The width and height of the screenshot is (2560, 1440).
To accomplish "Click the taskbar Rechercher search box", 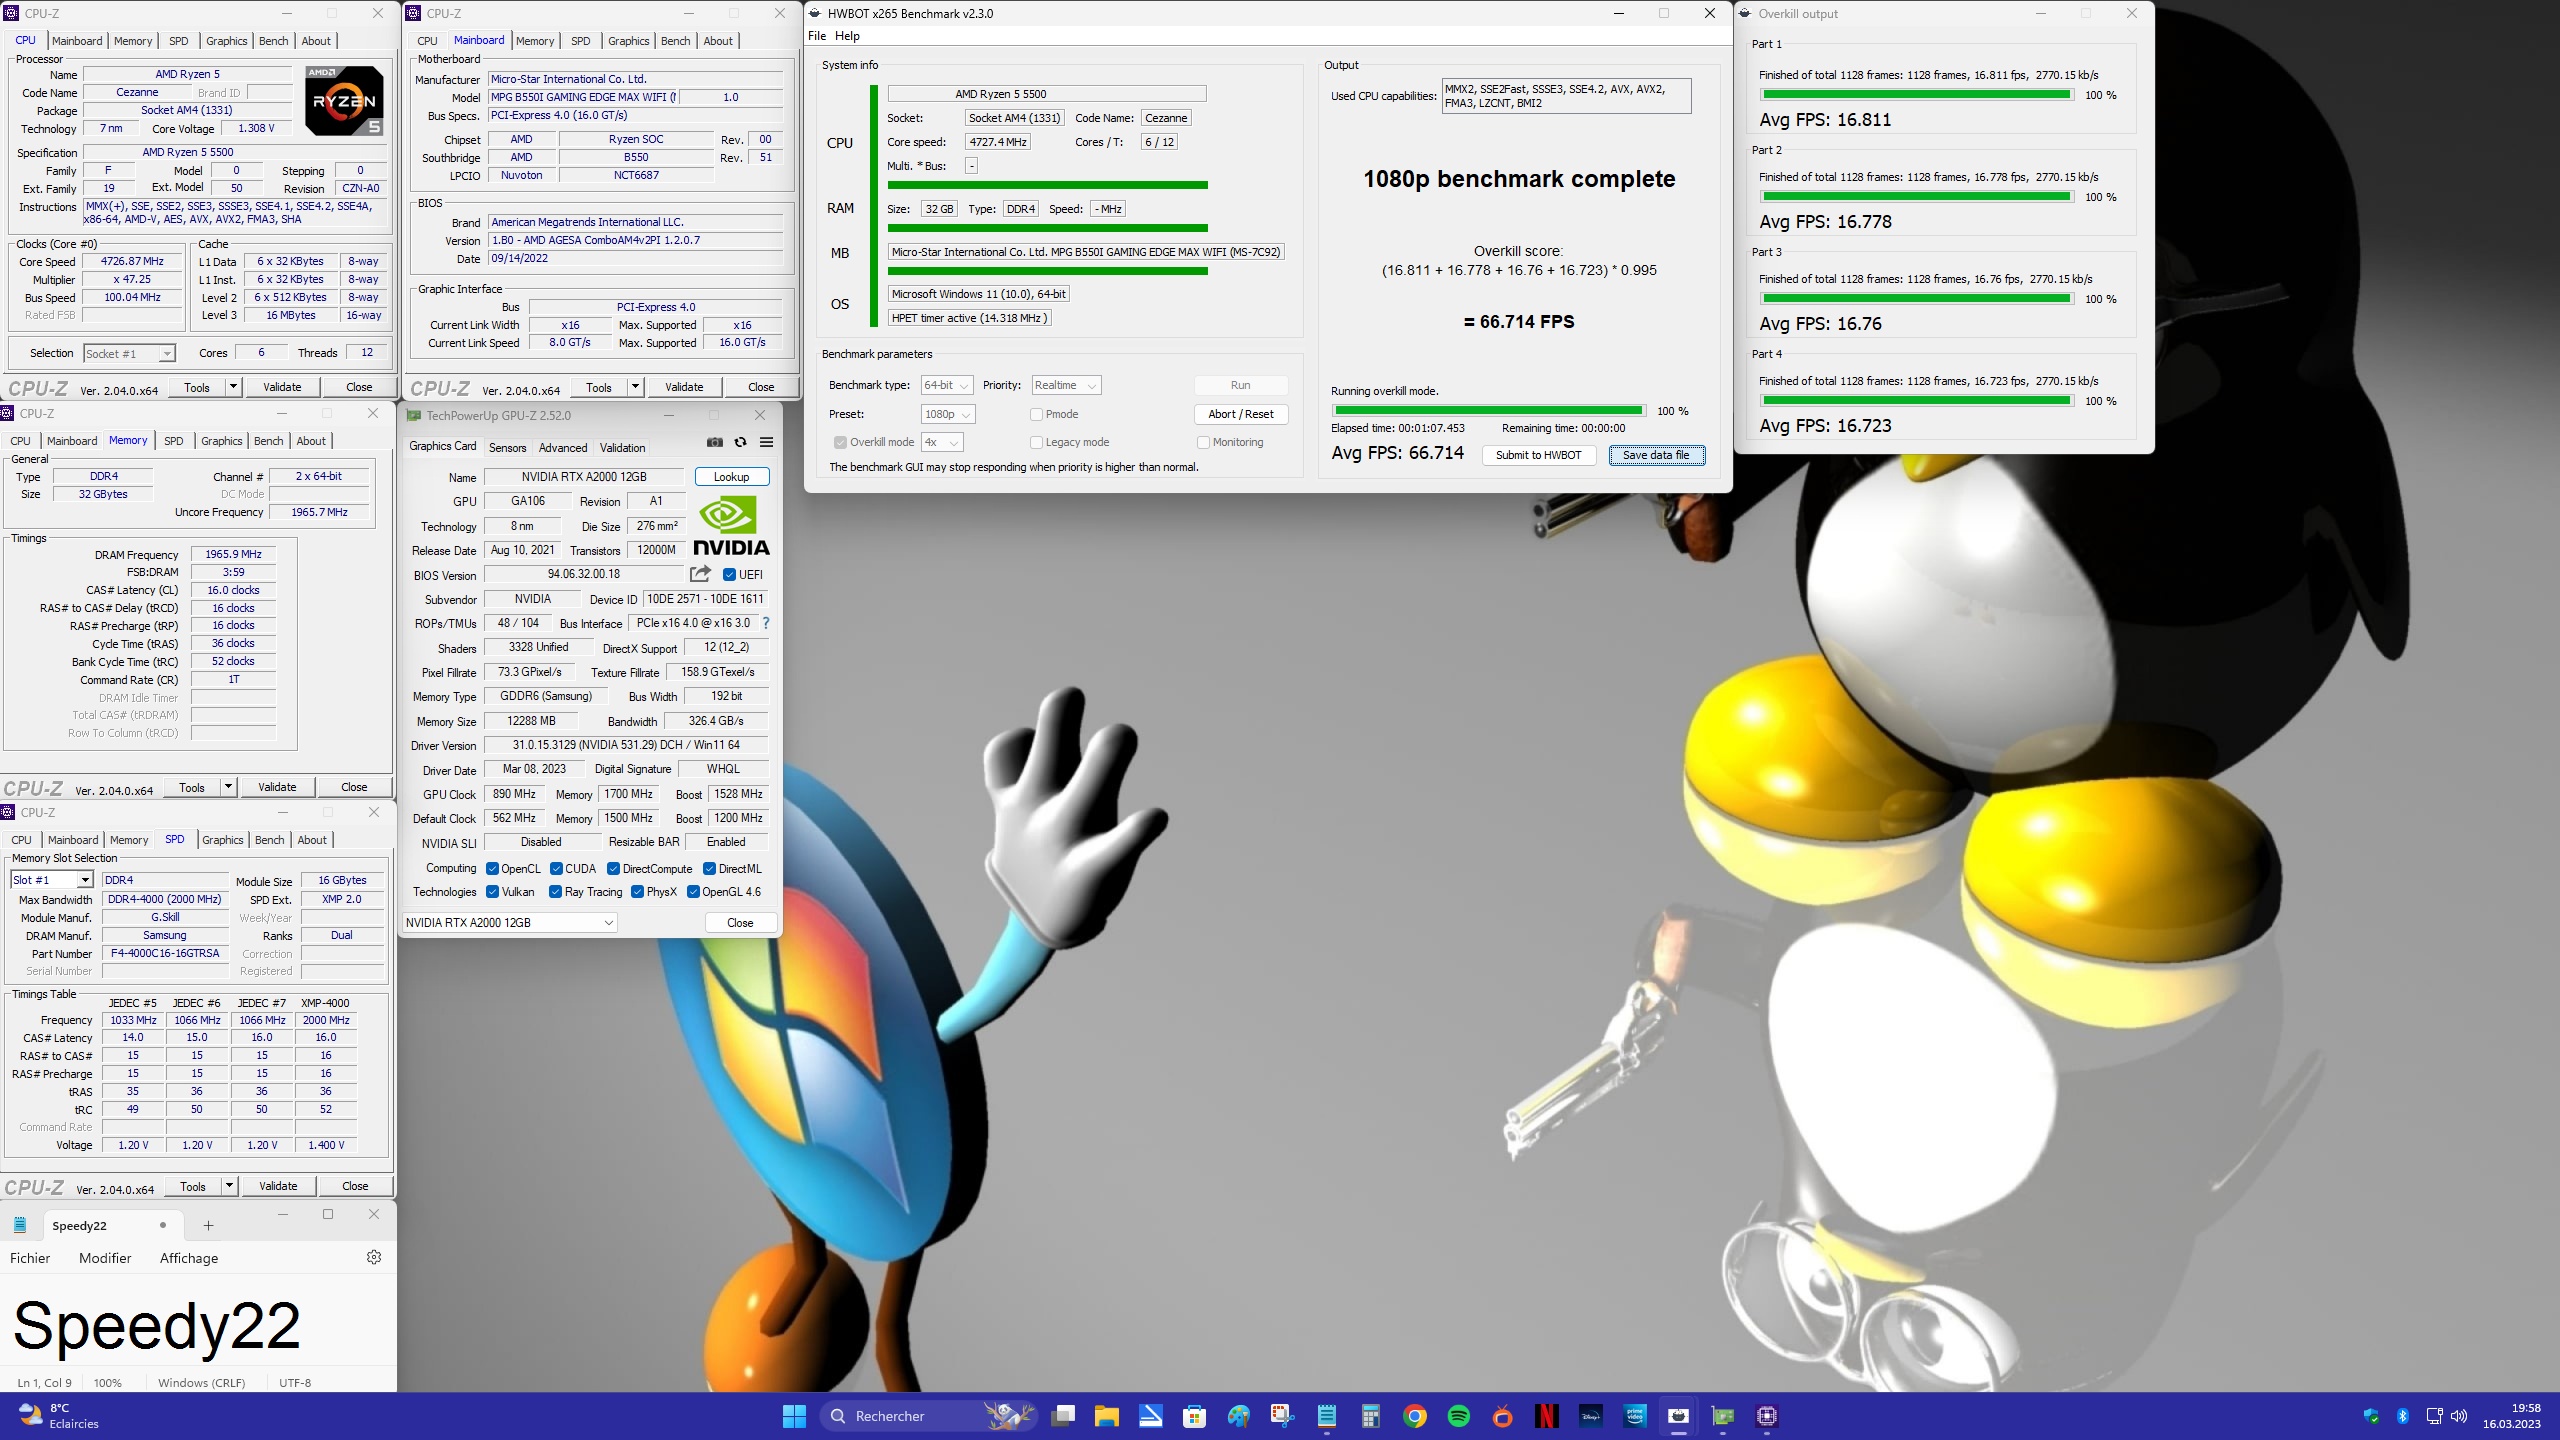I will [927, 1416].
